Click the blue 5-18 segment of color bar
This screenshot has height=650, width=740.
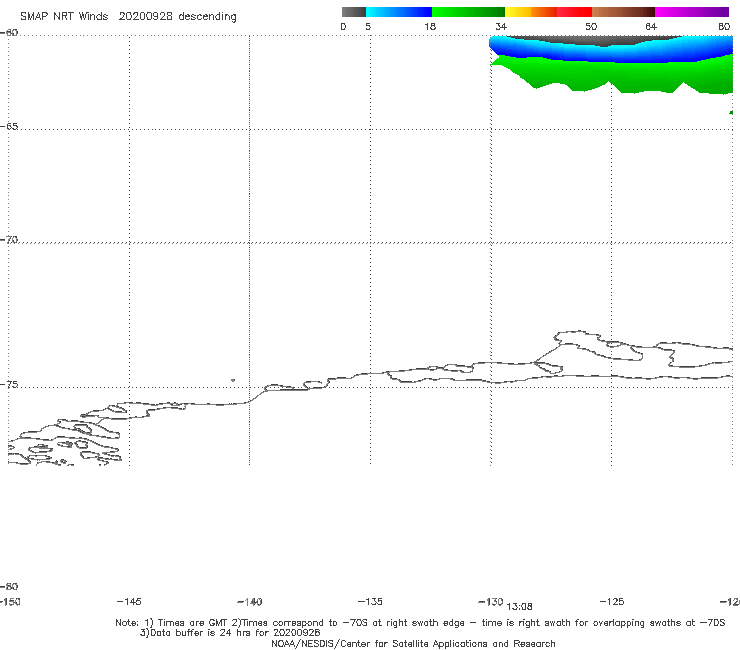pos(399,12)
